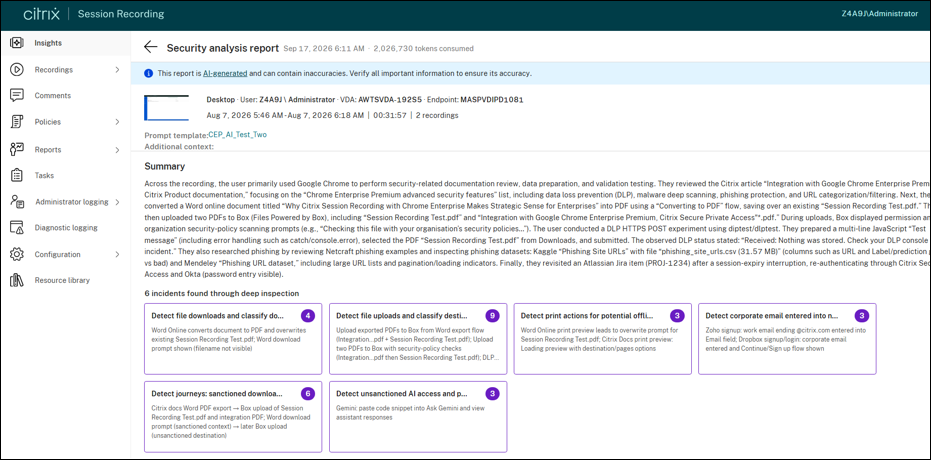The height and width of the screenshot is (460, 931).
Task: Click the Policies document icon
Action: click(x=17, y=122)
